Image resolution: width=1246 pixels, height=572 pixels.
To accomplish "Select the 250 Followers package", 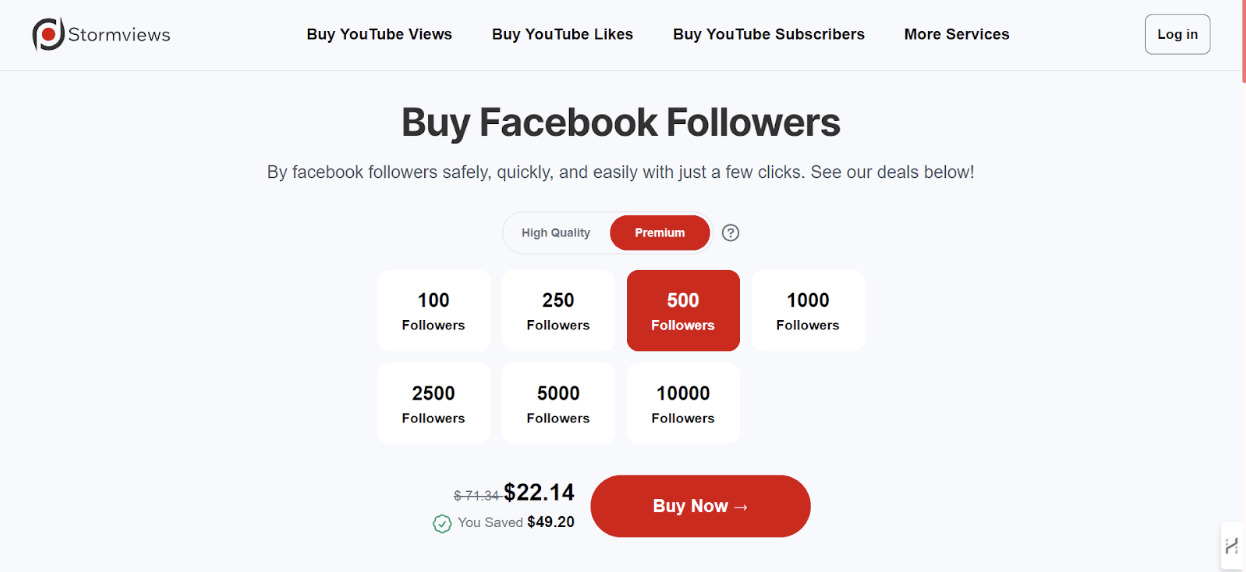I will (x=558, y=310).
